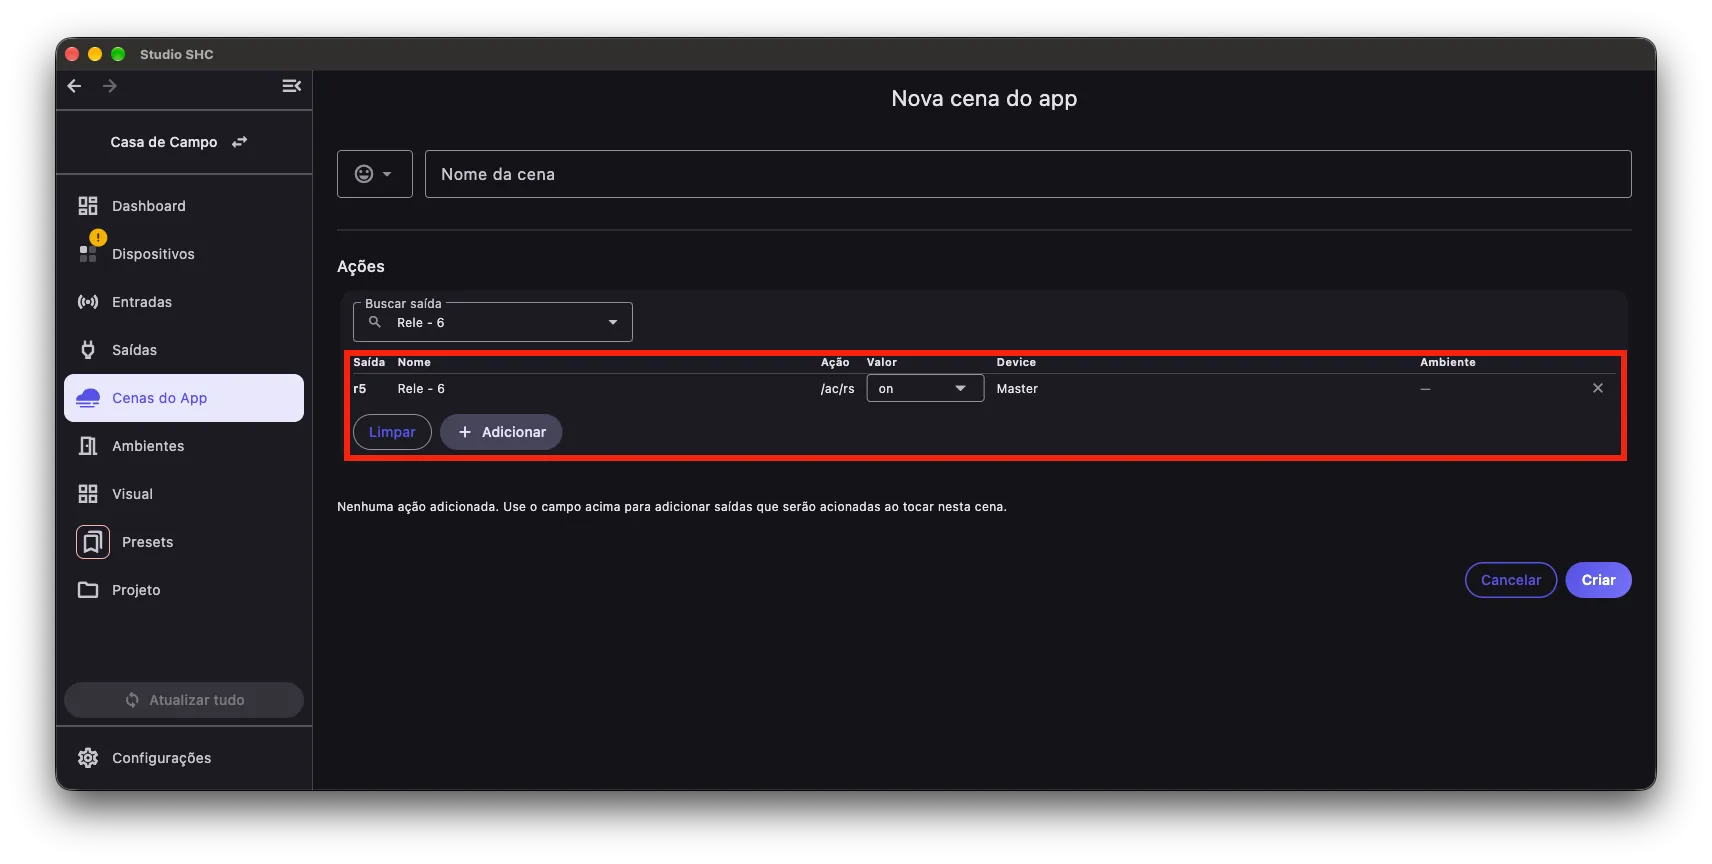Screen dimensions: 1712x864
Task: Open the scene emoji icon picker
Action: pos(375,174)
